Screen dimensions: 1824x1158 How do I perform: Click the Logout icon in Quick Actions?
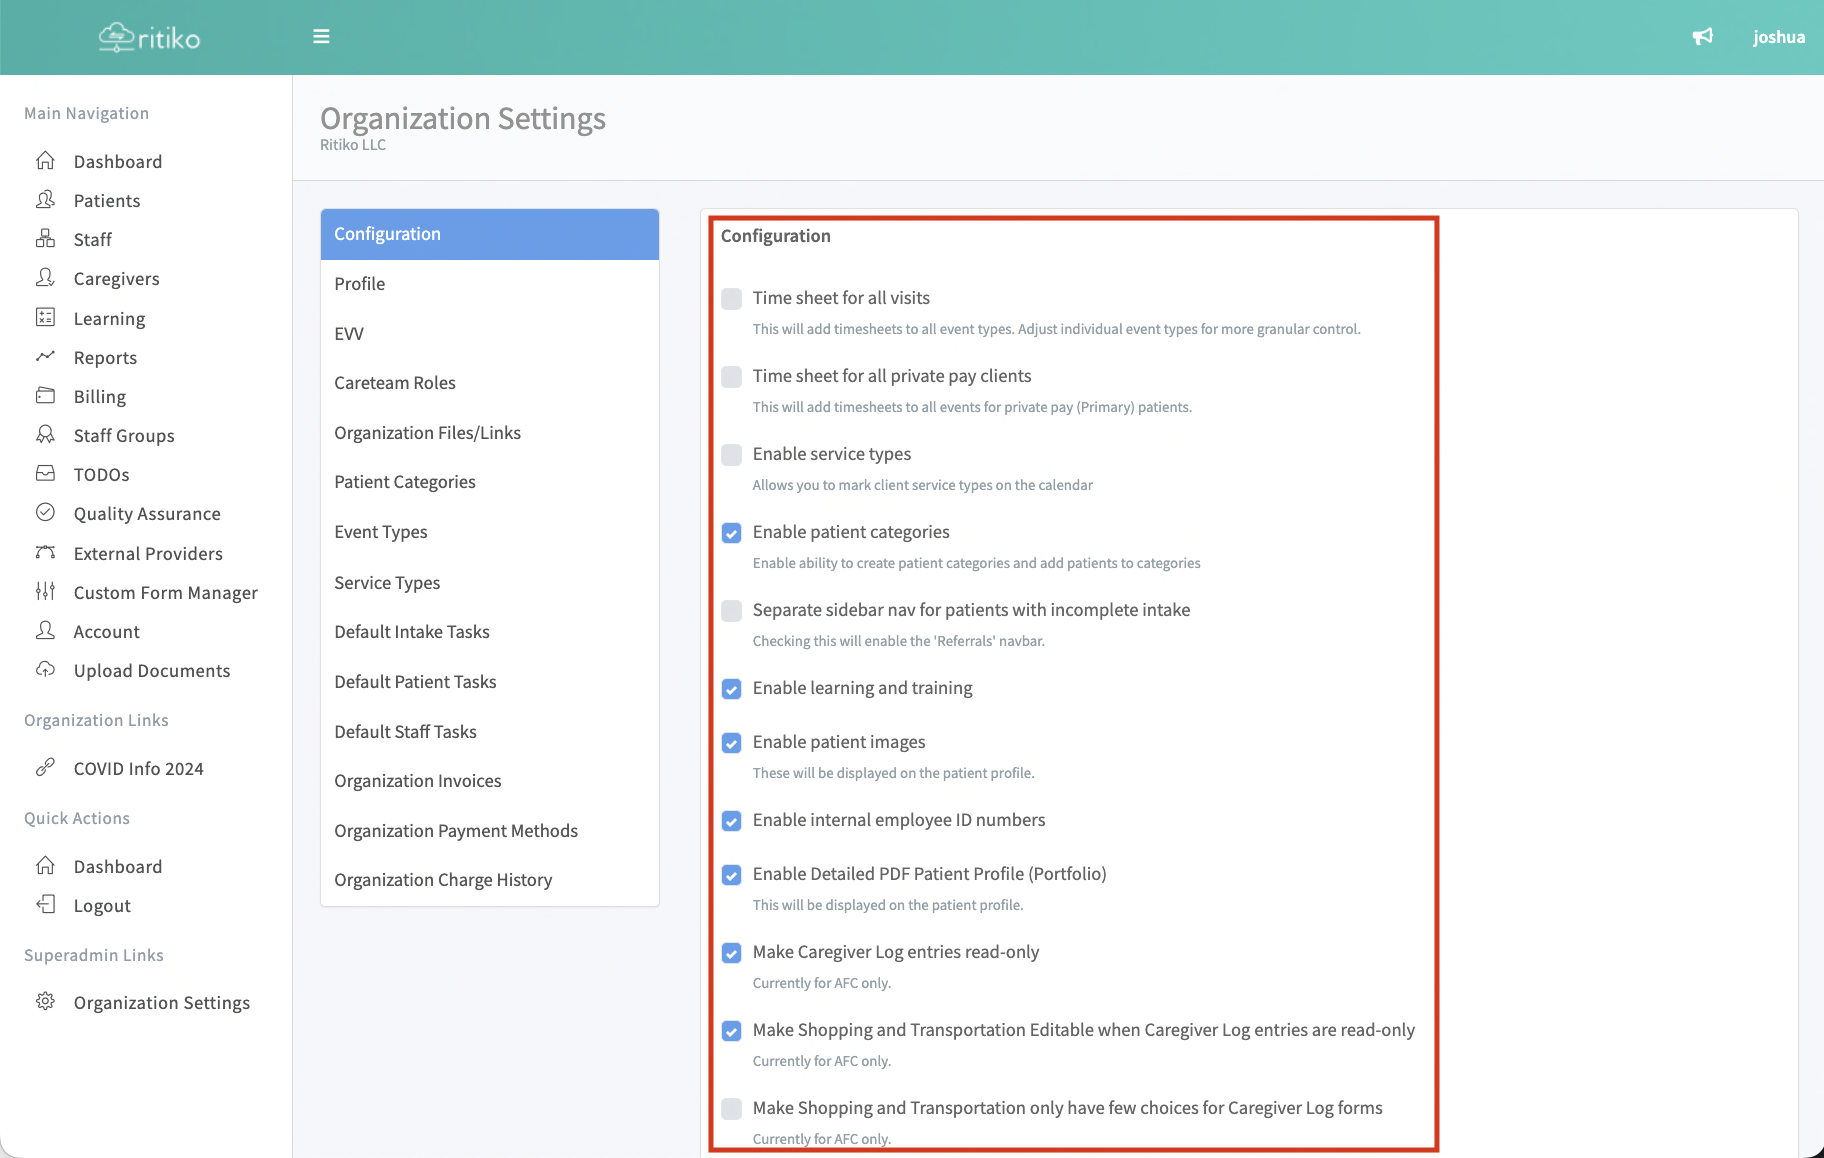[46, 905]
